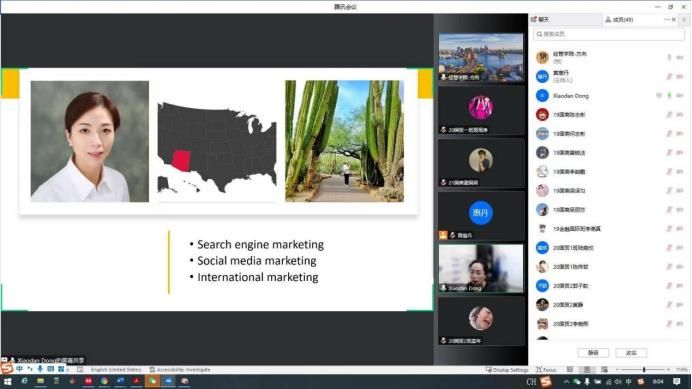Open Display Settings in the status bar
This screenshot has width=692, height=389.
(507, 370)
